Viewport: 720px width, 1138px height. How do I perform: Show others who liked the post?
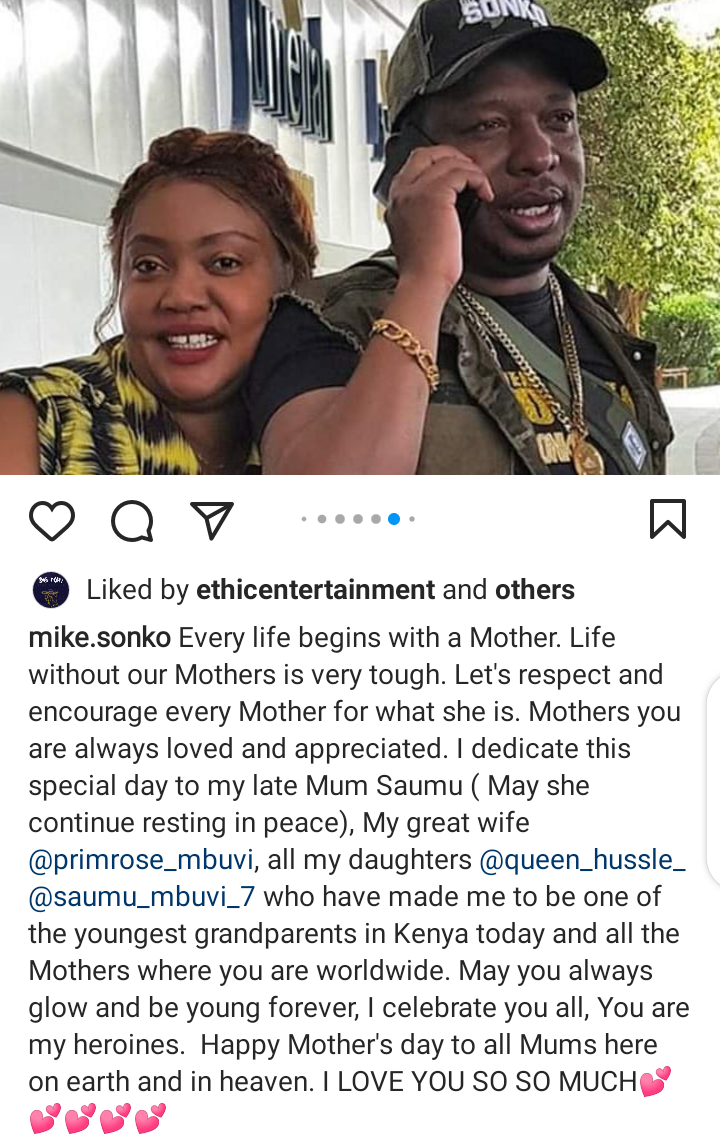tap(535, 590)
